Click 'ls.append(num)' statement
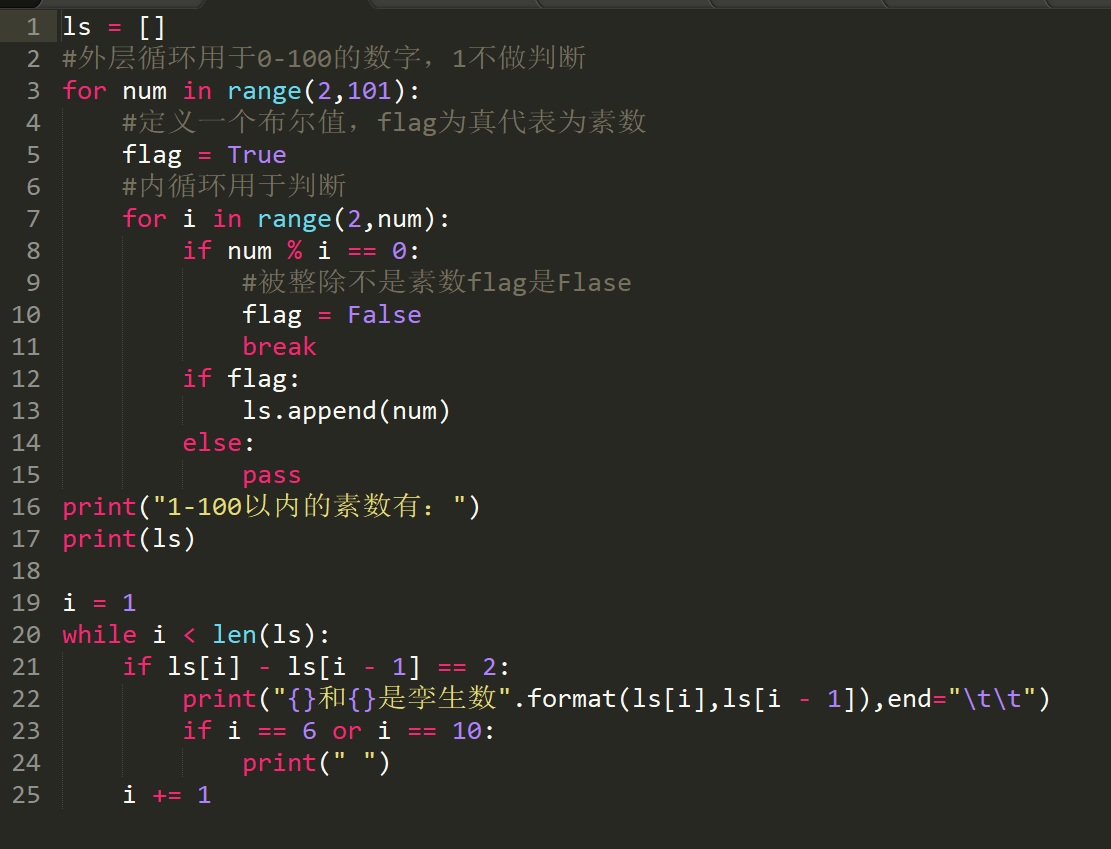 click(x=346, y=410)
